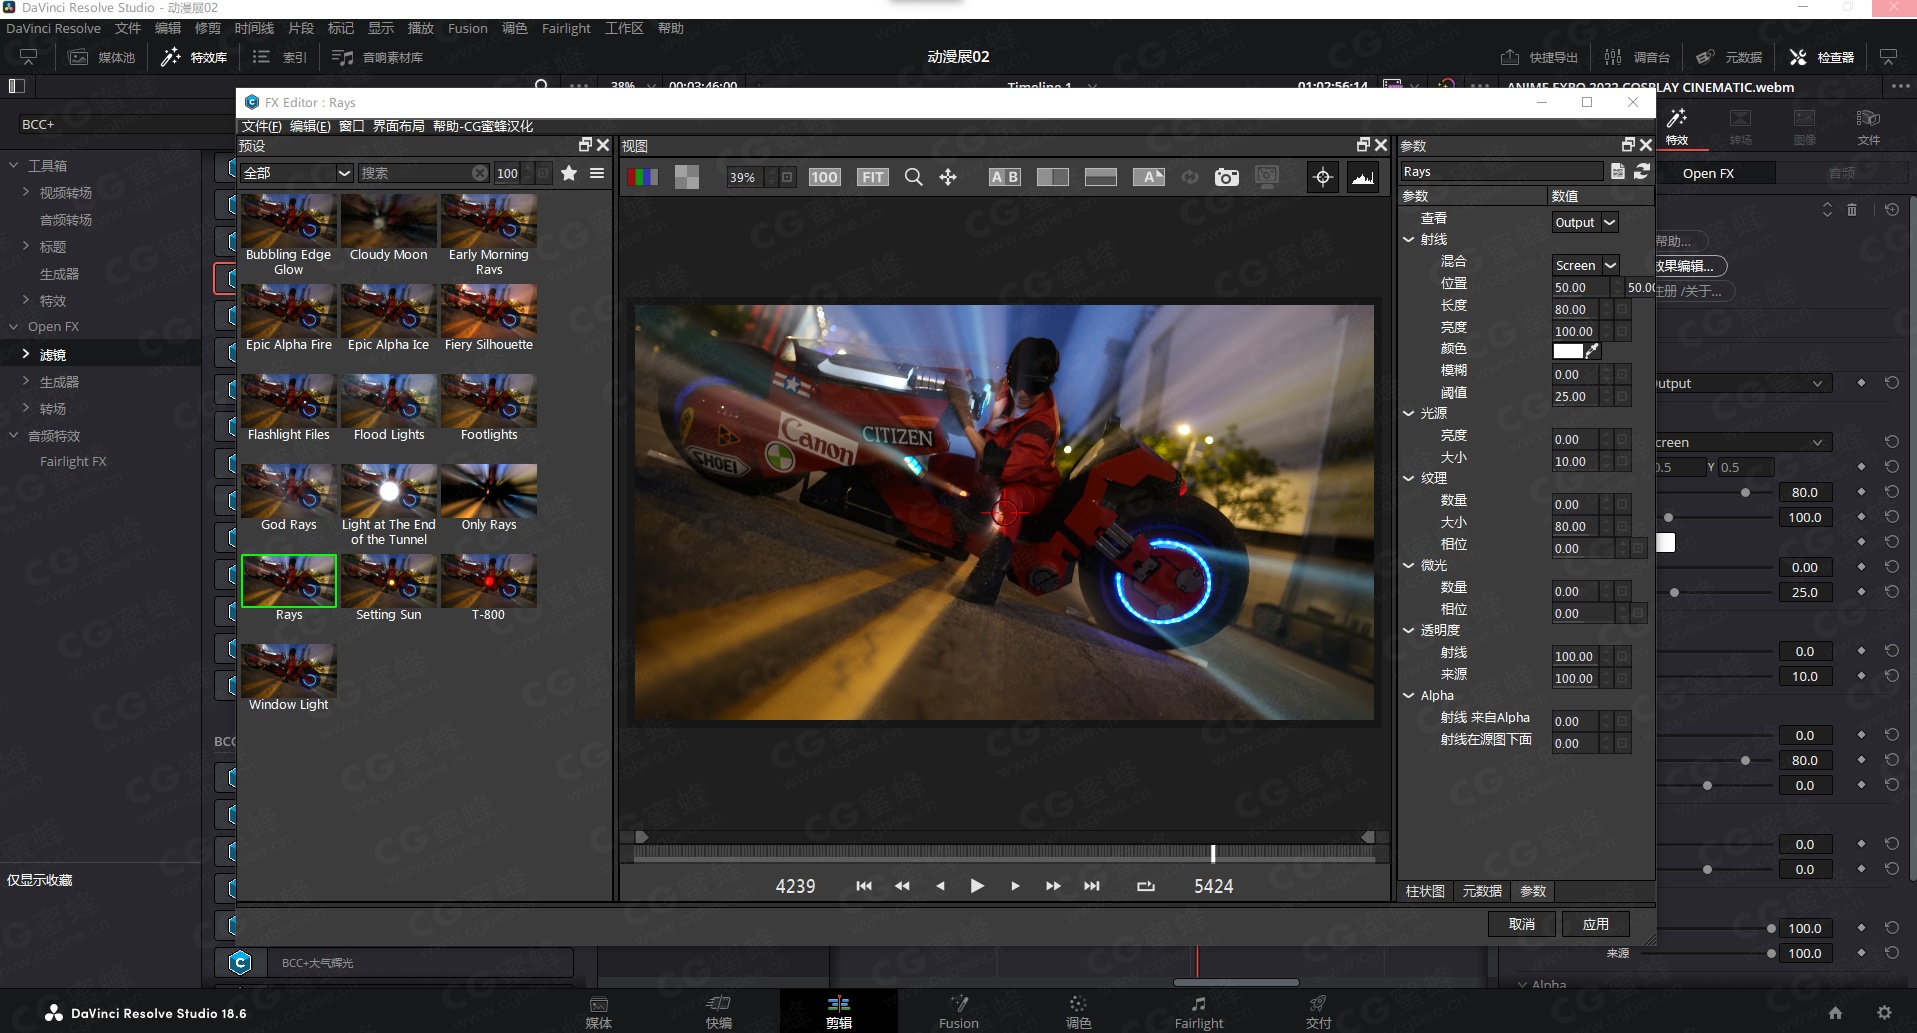Screen dimensions: 1917x1033
Task: Jump to first frame in FX Editor
Action: tap(864, 886)
